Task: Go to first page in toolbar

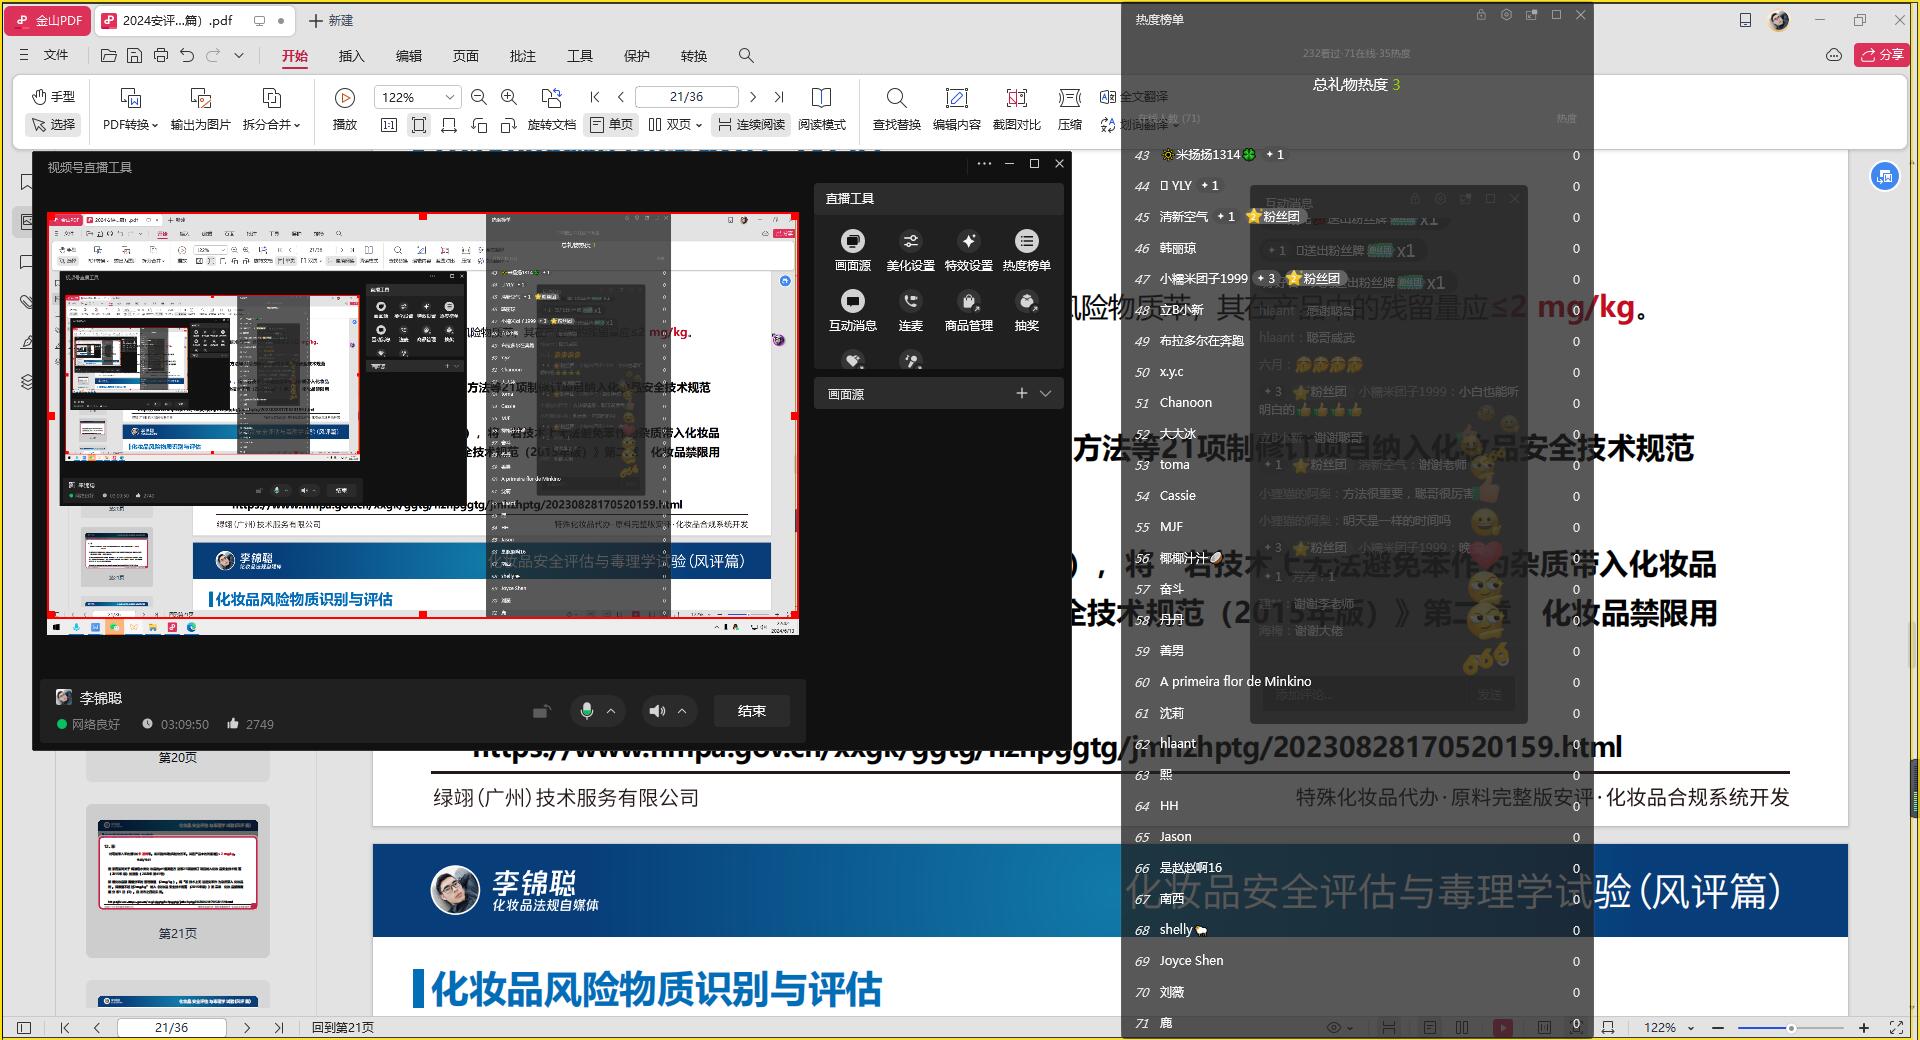Action: point(595,97)
